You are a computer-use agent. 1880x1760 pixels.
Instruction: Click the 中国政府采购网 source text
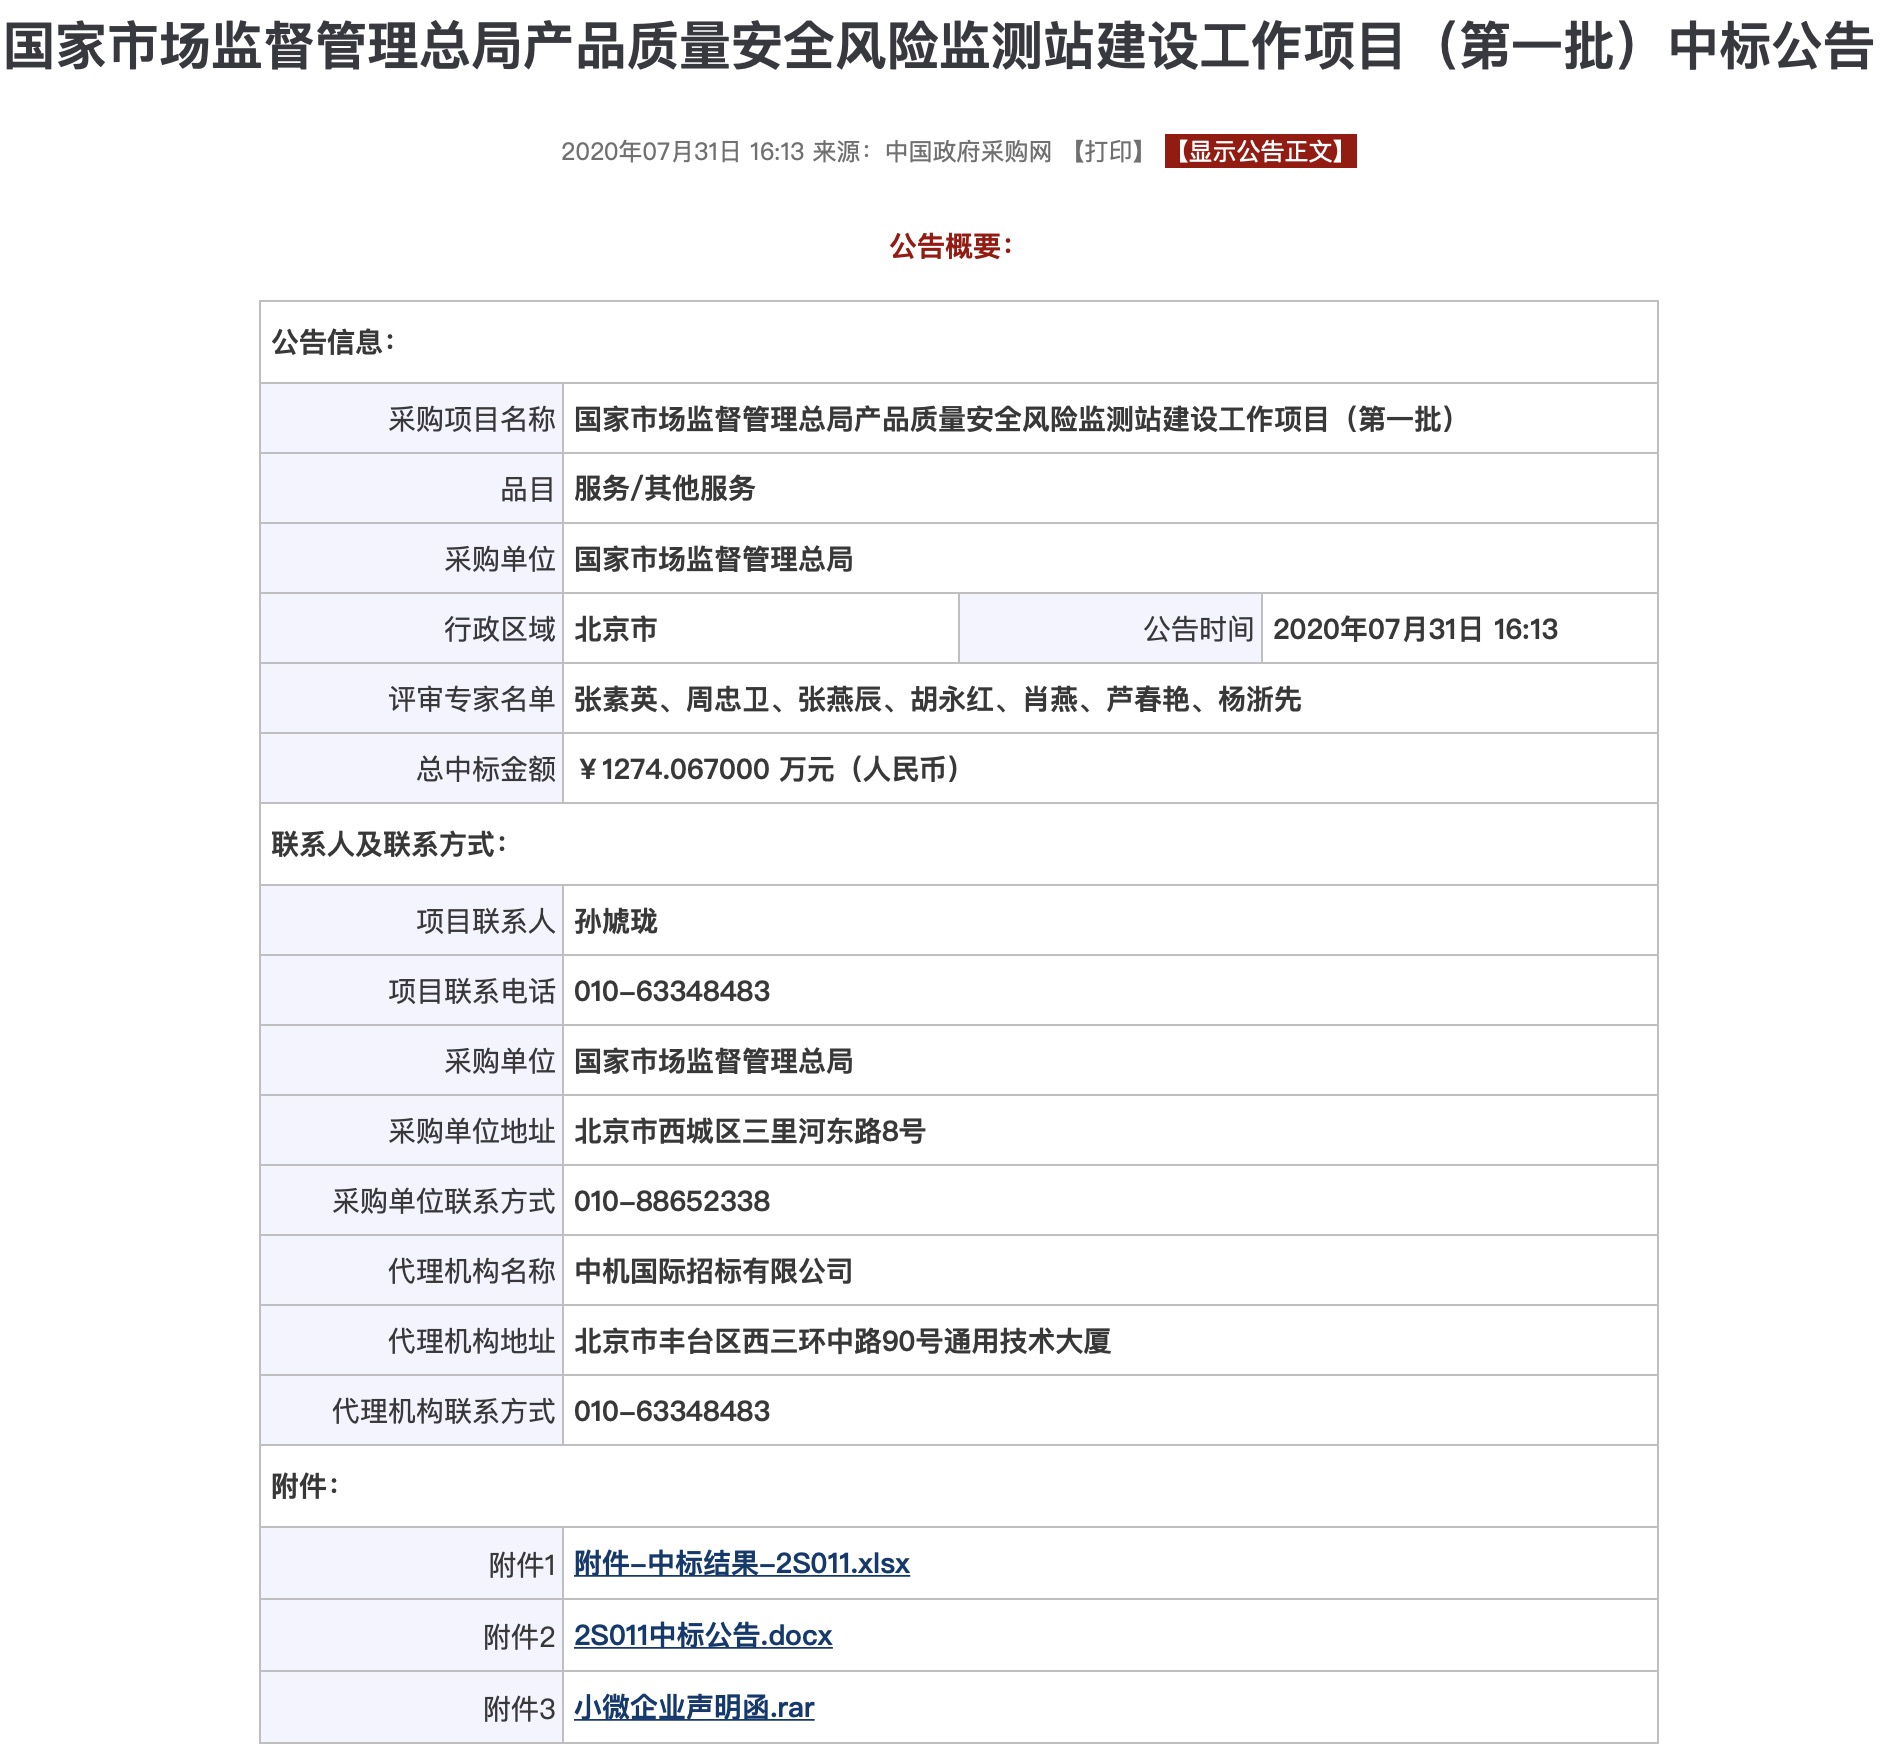point(968,152)
